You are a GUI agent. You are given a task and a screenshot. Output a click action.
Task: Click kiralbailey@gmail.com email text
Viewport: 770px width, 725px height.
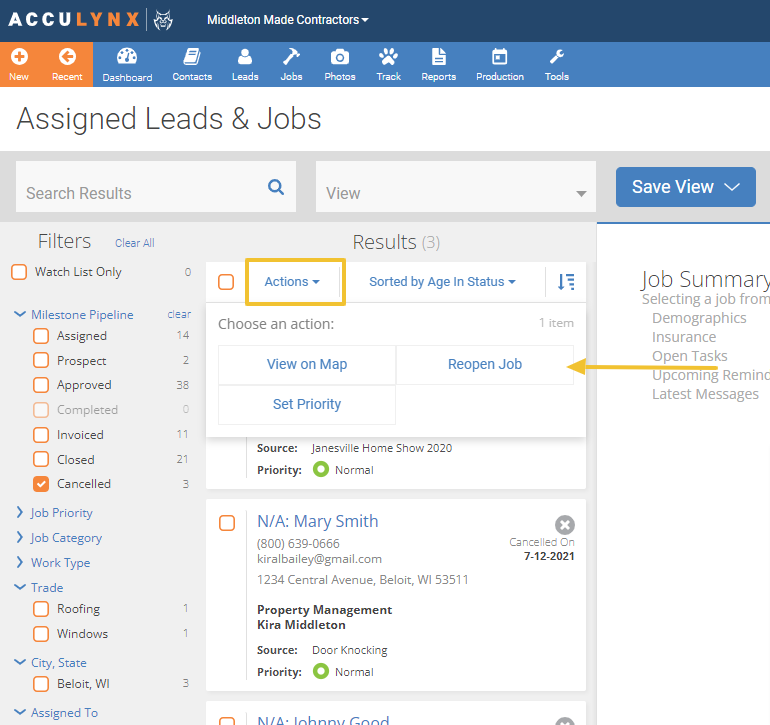(319, 559)
